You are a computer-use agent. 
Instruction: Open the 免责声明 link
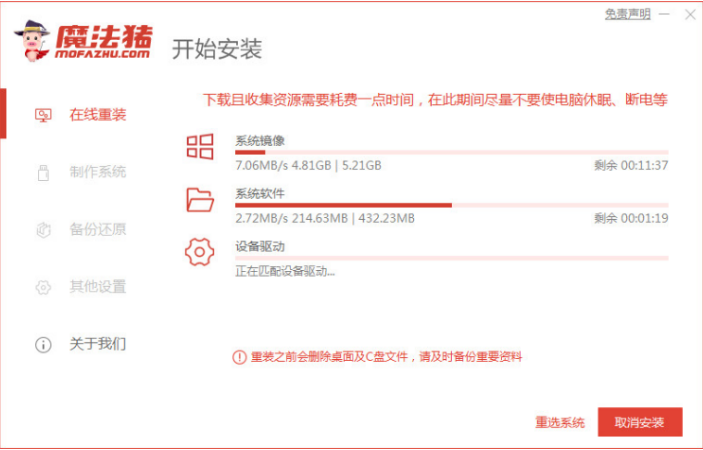627,14
